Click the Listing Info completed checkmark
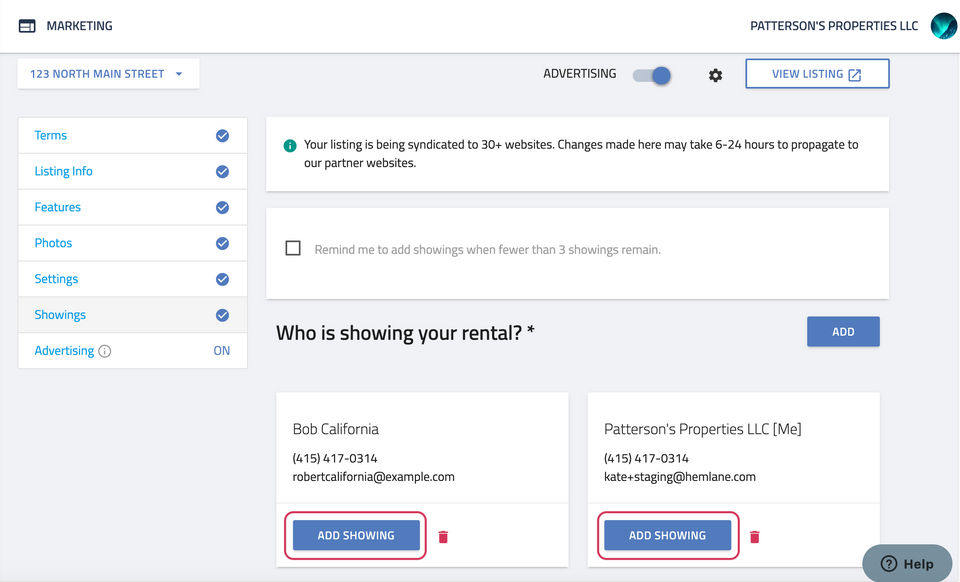Screen dimensions: 960x582 tap(222, 172)
